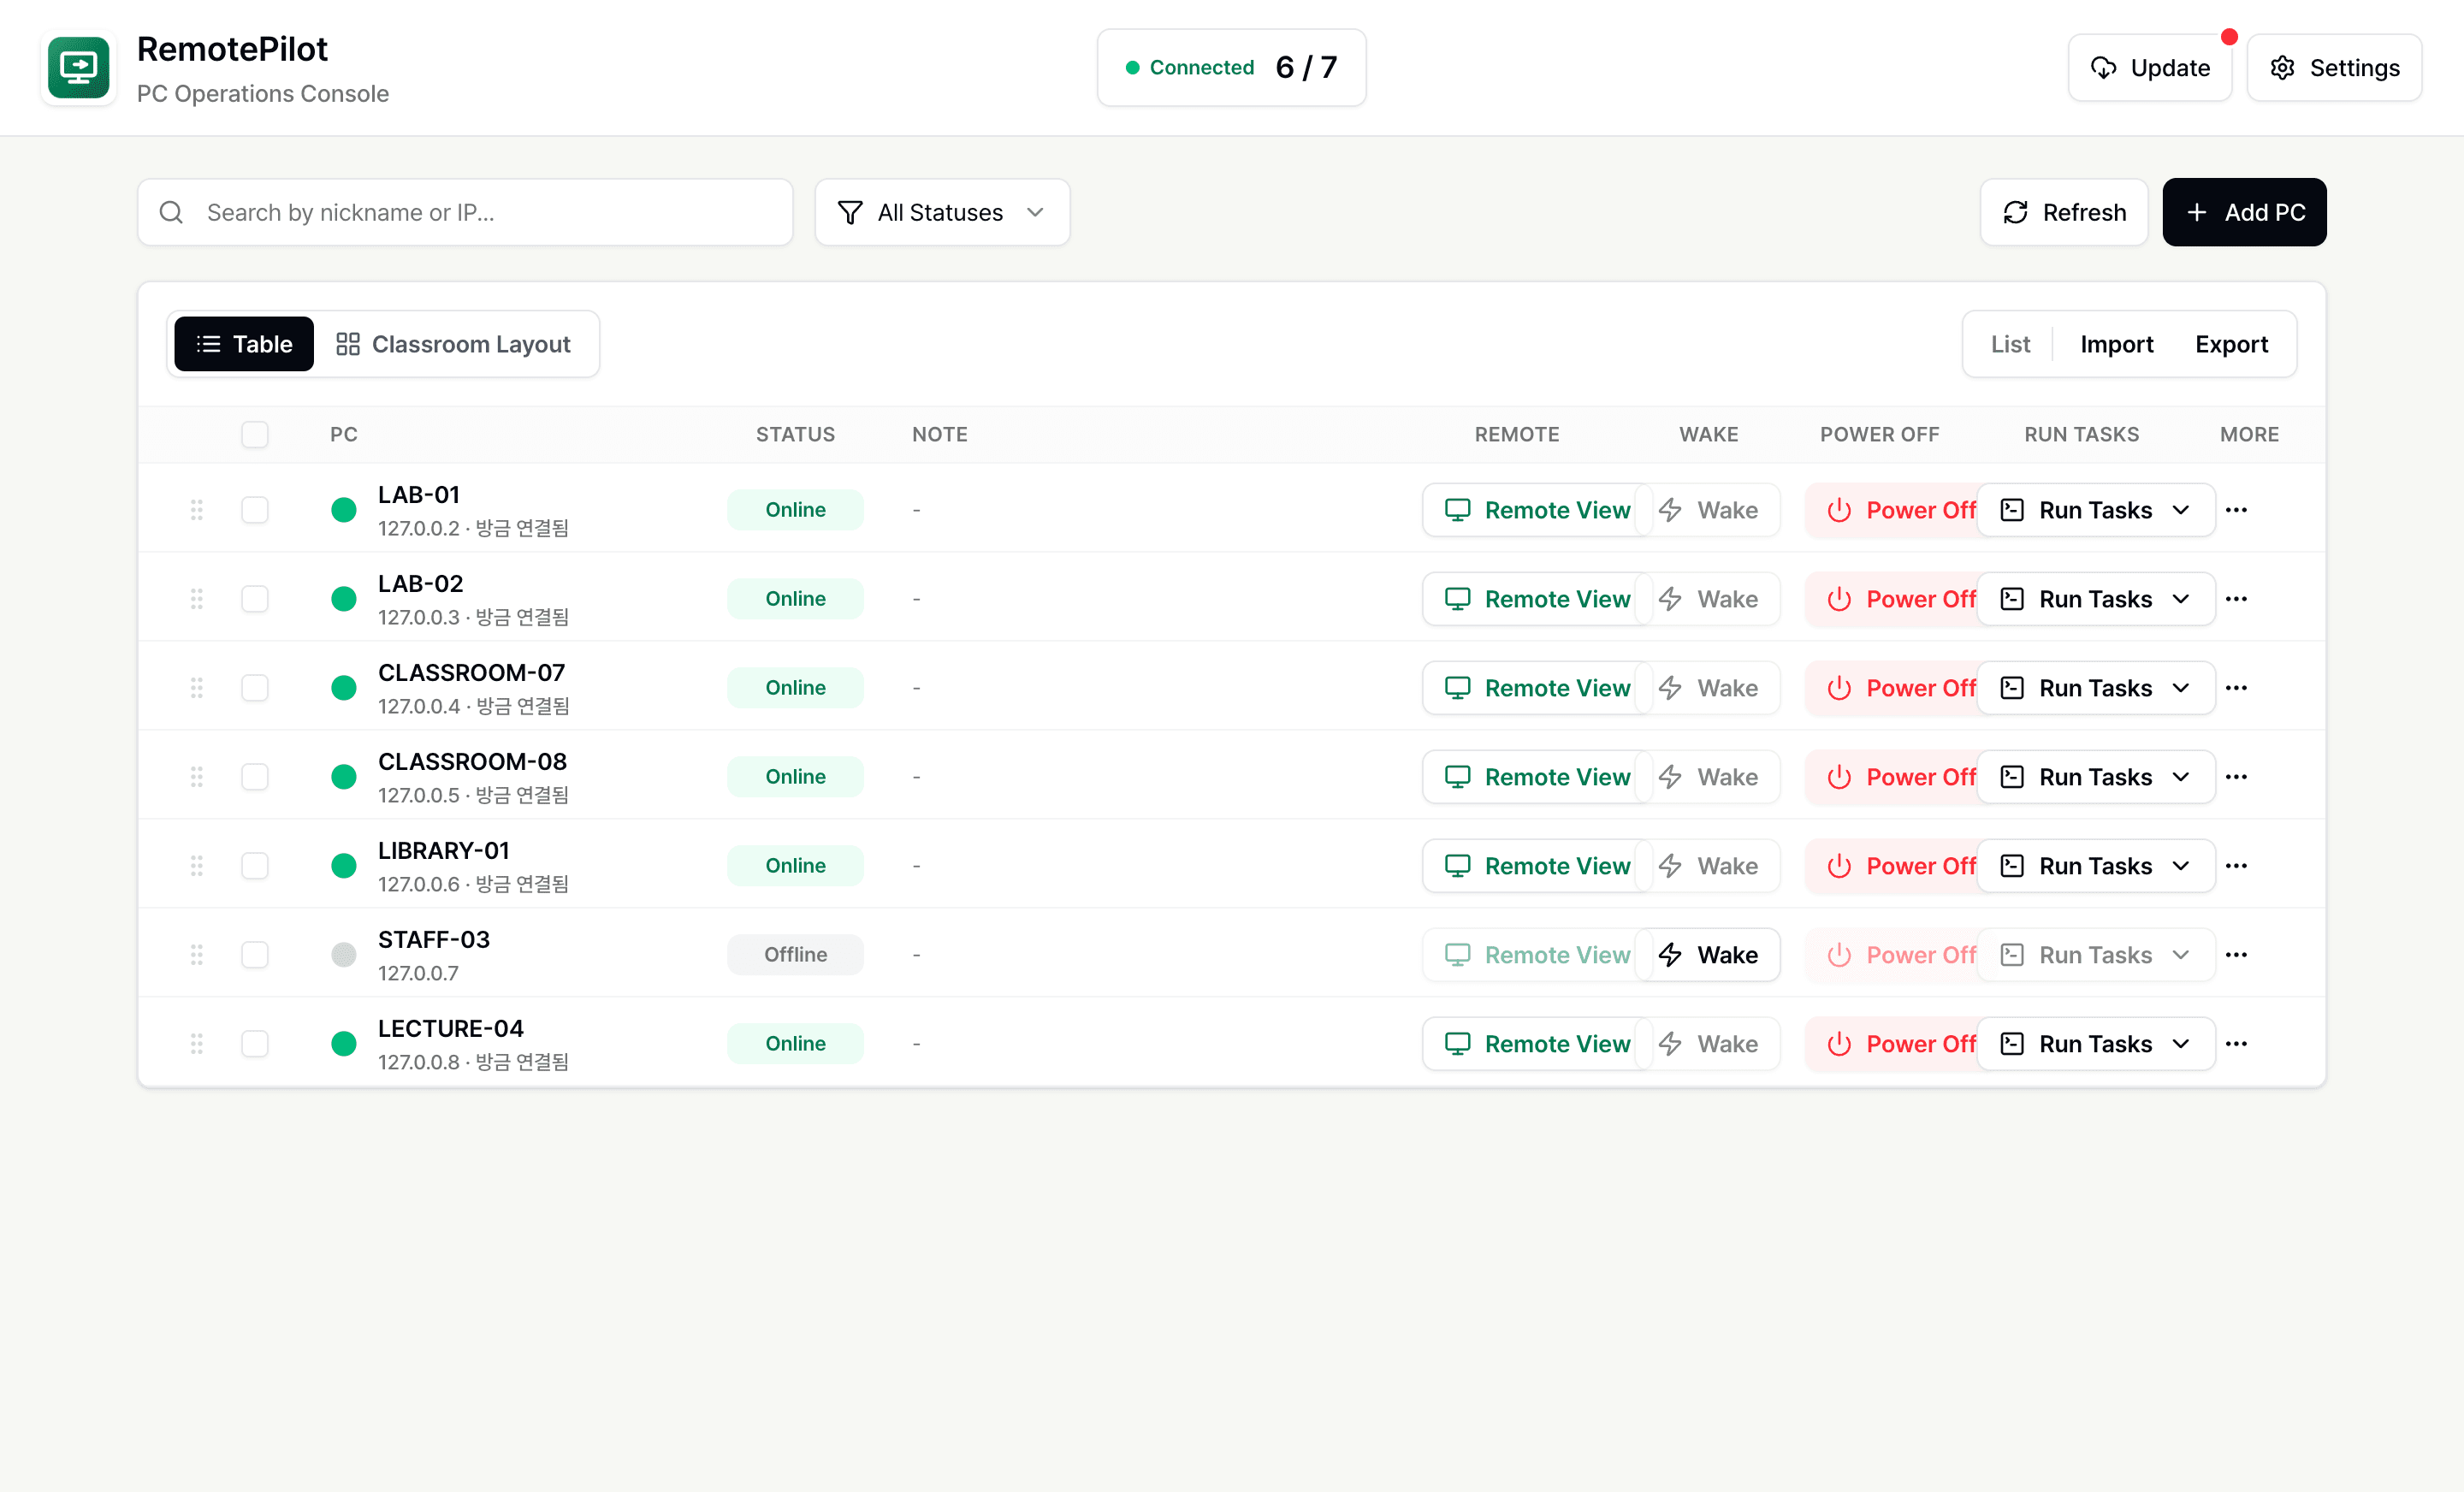Click the drag handle for STAFF-03 row
The width and height of the screenshot is (2464, 1492).
click(x=197, y=955)
